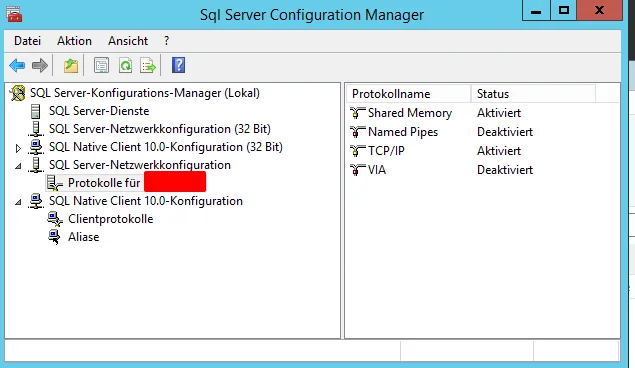Click the Help question mark toolbar icon

point(179,65)
